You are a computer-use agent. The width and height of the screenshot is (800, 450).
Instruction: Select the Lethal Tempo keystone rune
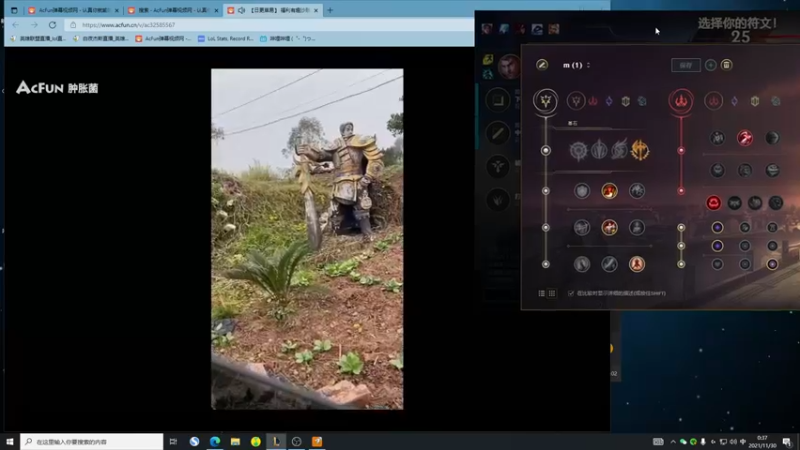599,151
